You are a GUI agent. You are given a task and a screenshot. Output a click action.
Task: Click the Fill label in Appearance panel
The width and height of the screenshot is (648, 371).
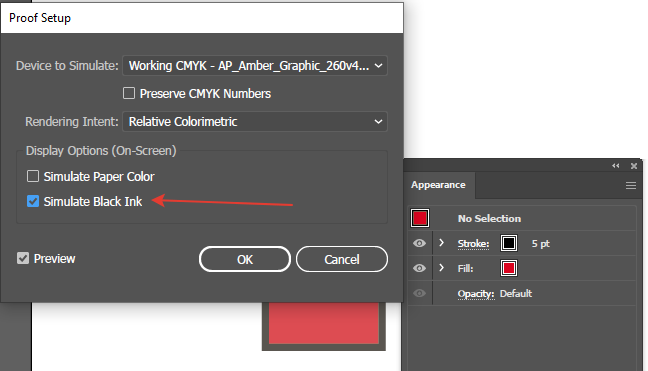[x=465, y=269]
